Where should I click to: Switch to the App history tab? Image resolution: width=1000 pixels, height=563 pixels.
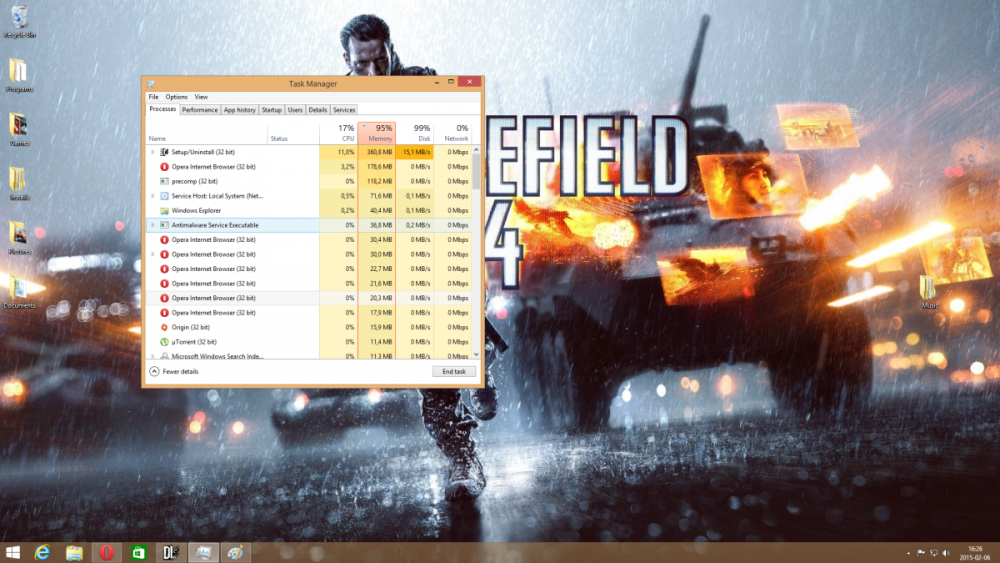pyautogui.click(x=239, y=110)
